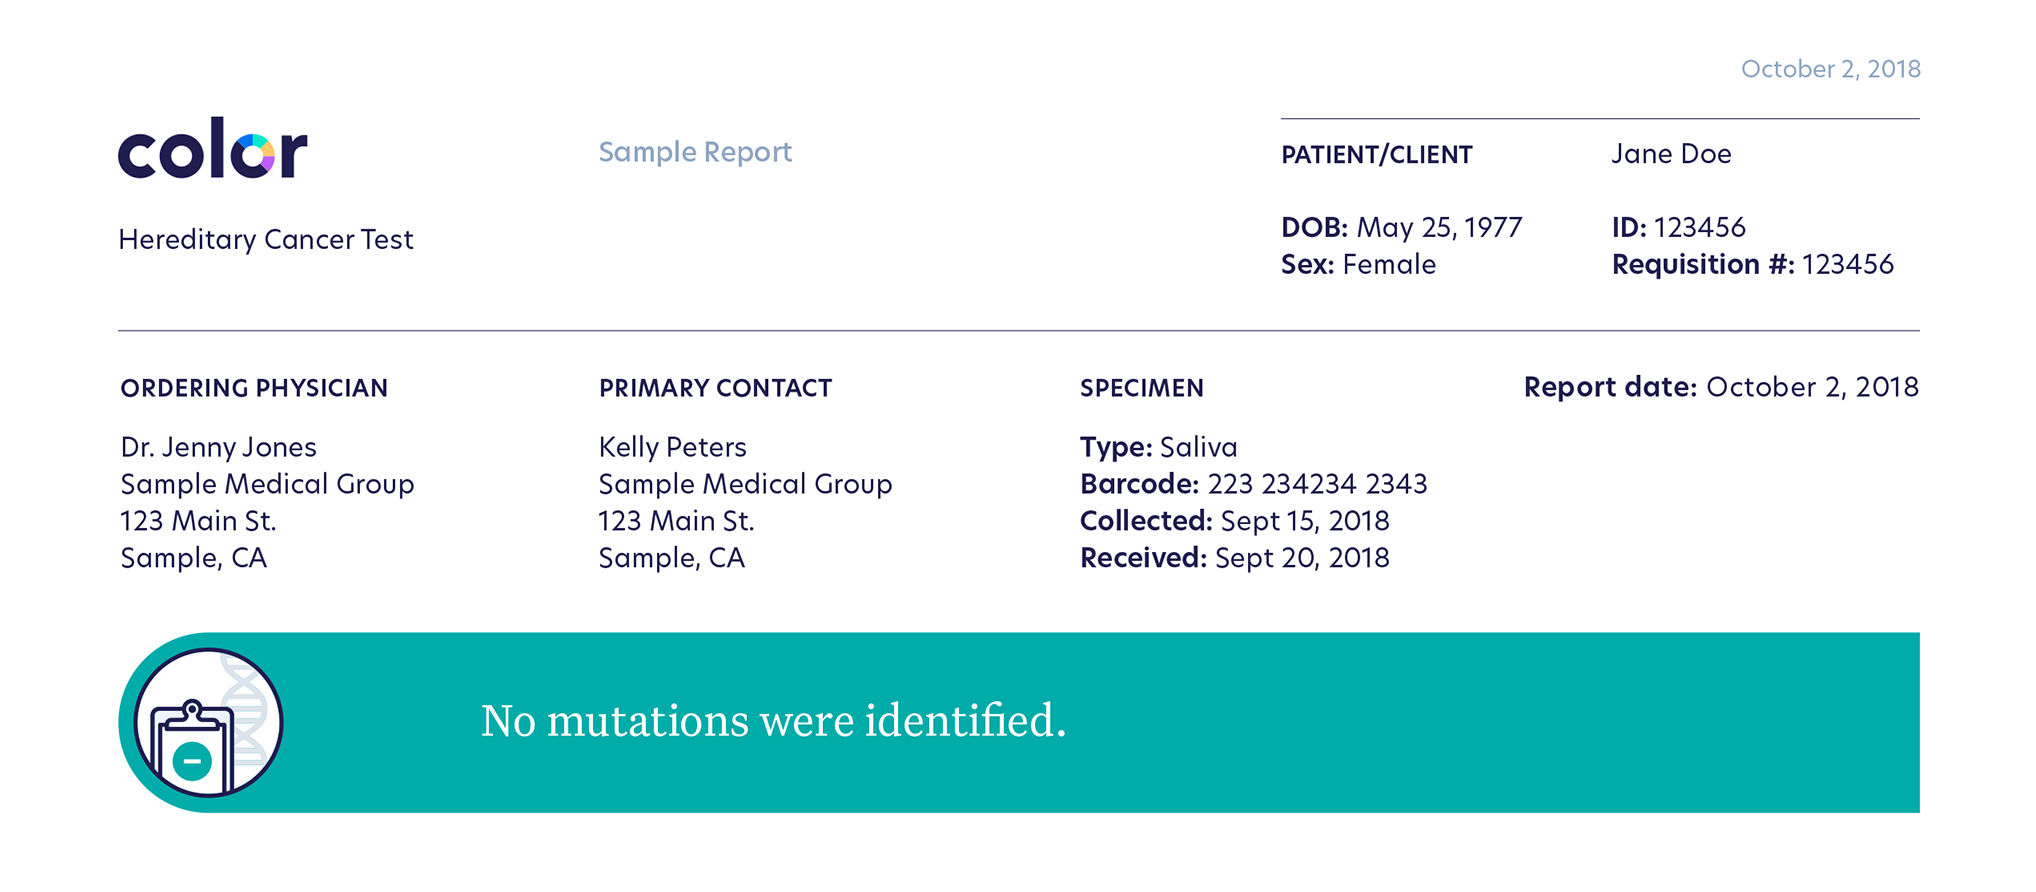Select the PATIENT/CLIENT heading
Image resolution: width=2036 pixels, height=892 pixels.
[x=1377, y=155]
